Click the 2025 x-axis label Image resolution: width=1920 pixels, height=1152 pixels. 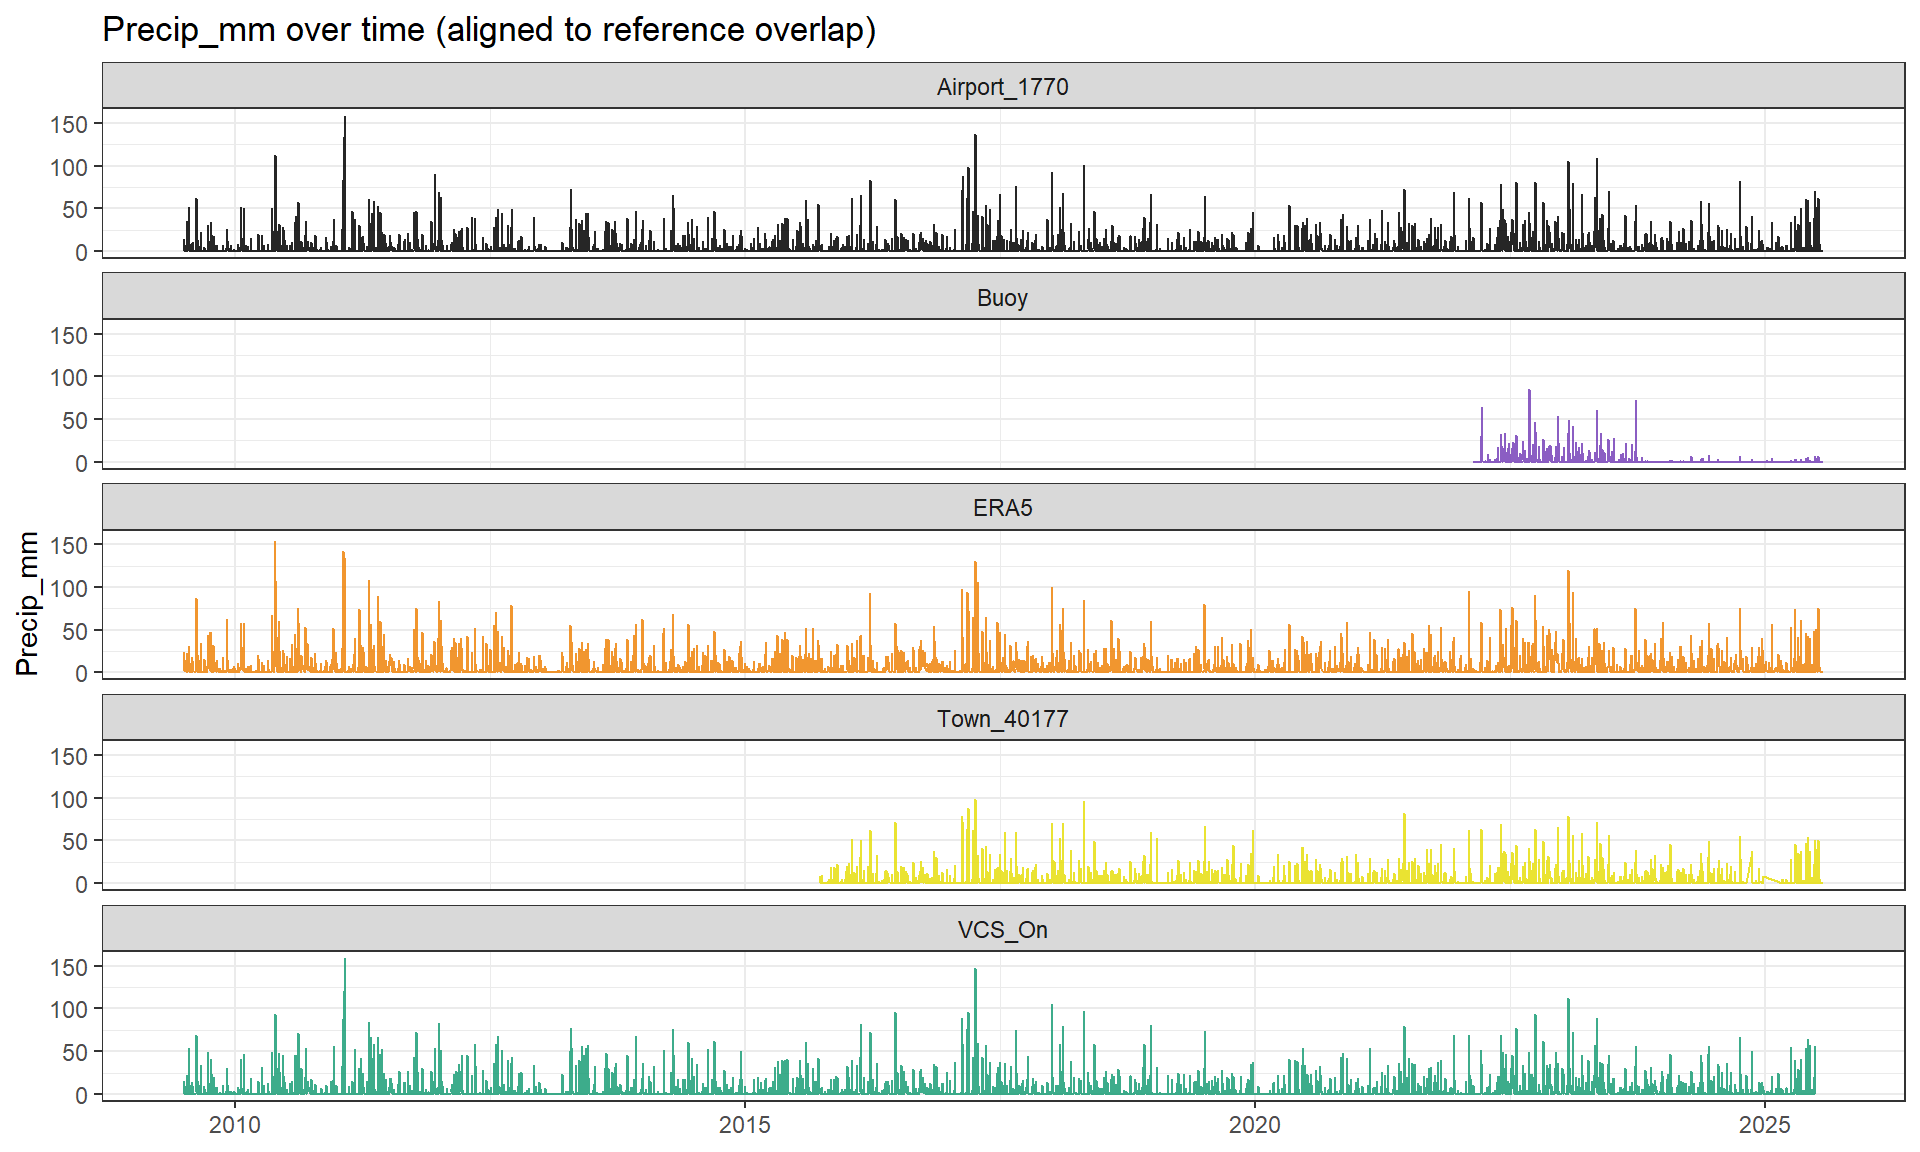[1765, 1125]
